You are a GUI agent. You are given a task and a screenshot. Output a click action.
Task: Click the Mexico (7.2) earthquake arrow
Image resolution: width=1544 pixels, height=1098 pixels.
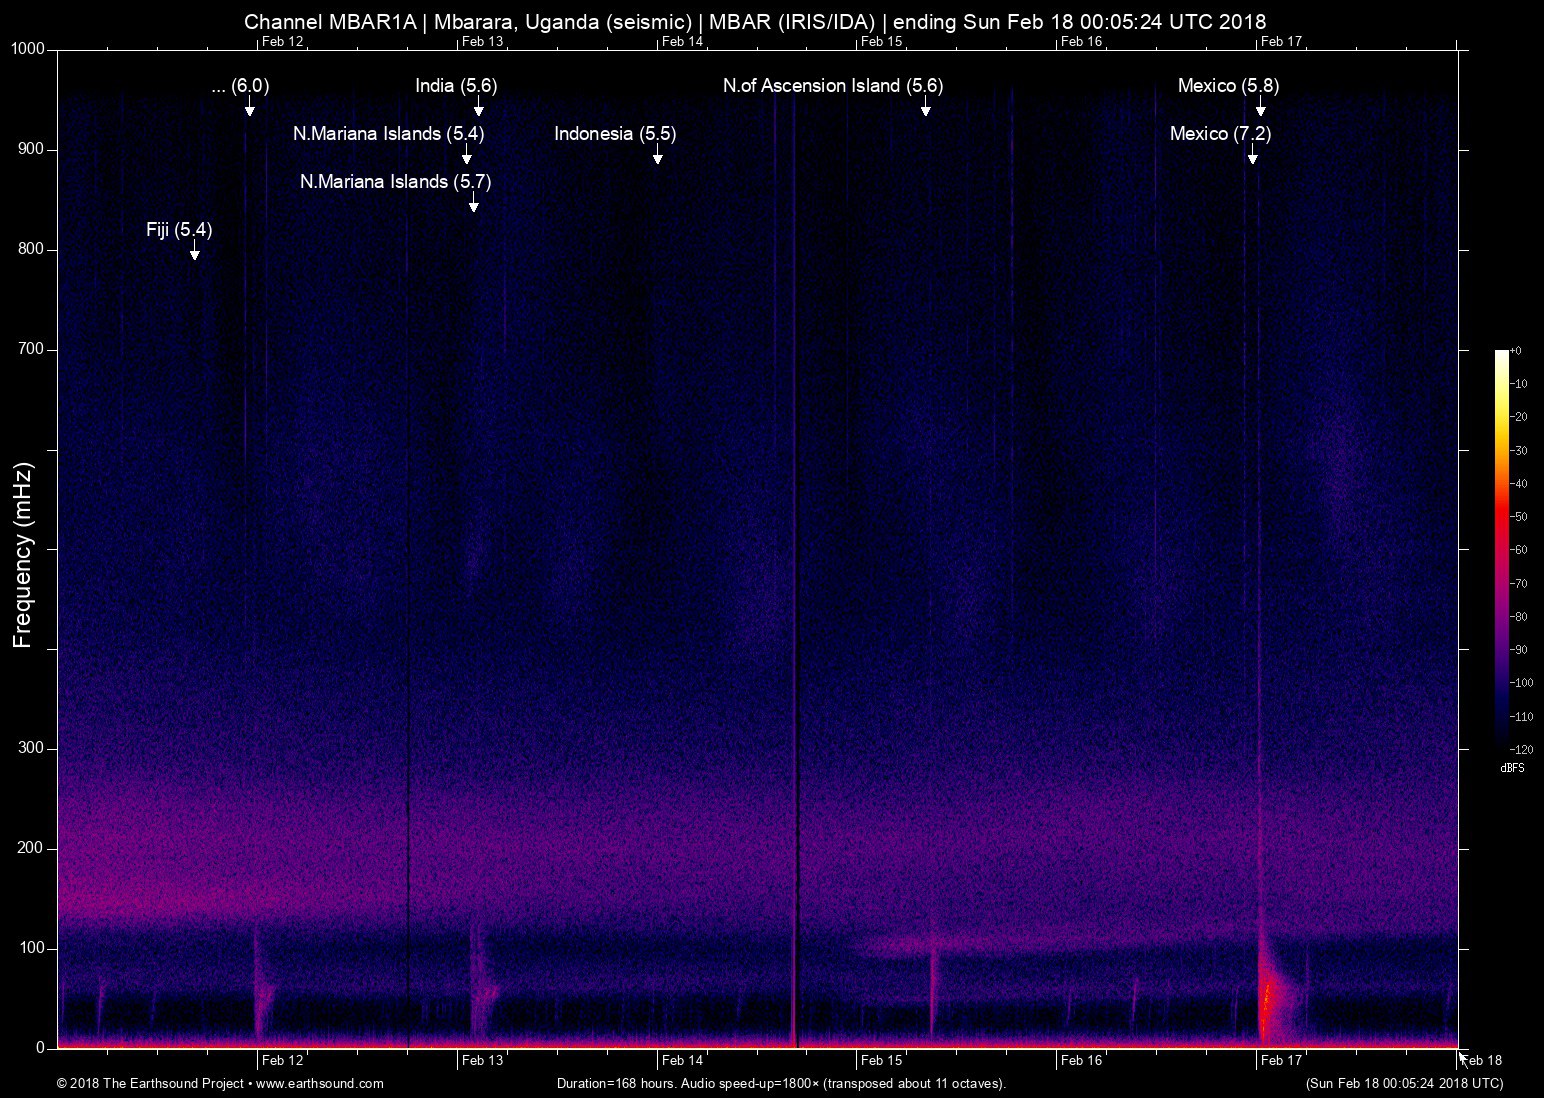pyautogui.click(x=1252, y=158)
